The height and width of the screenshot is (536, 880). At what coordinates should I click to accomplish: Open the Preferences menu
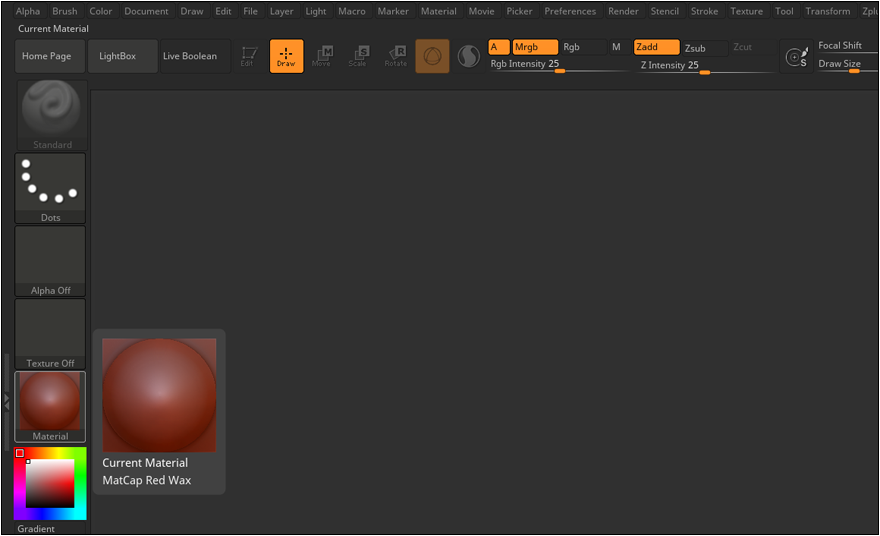570,11
